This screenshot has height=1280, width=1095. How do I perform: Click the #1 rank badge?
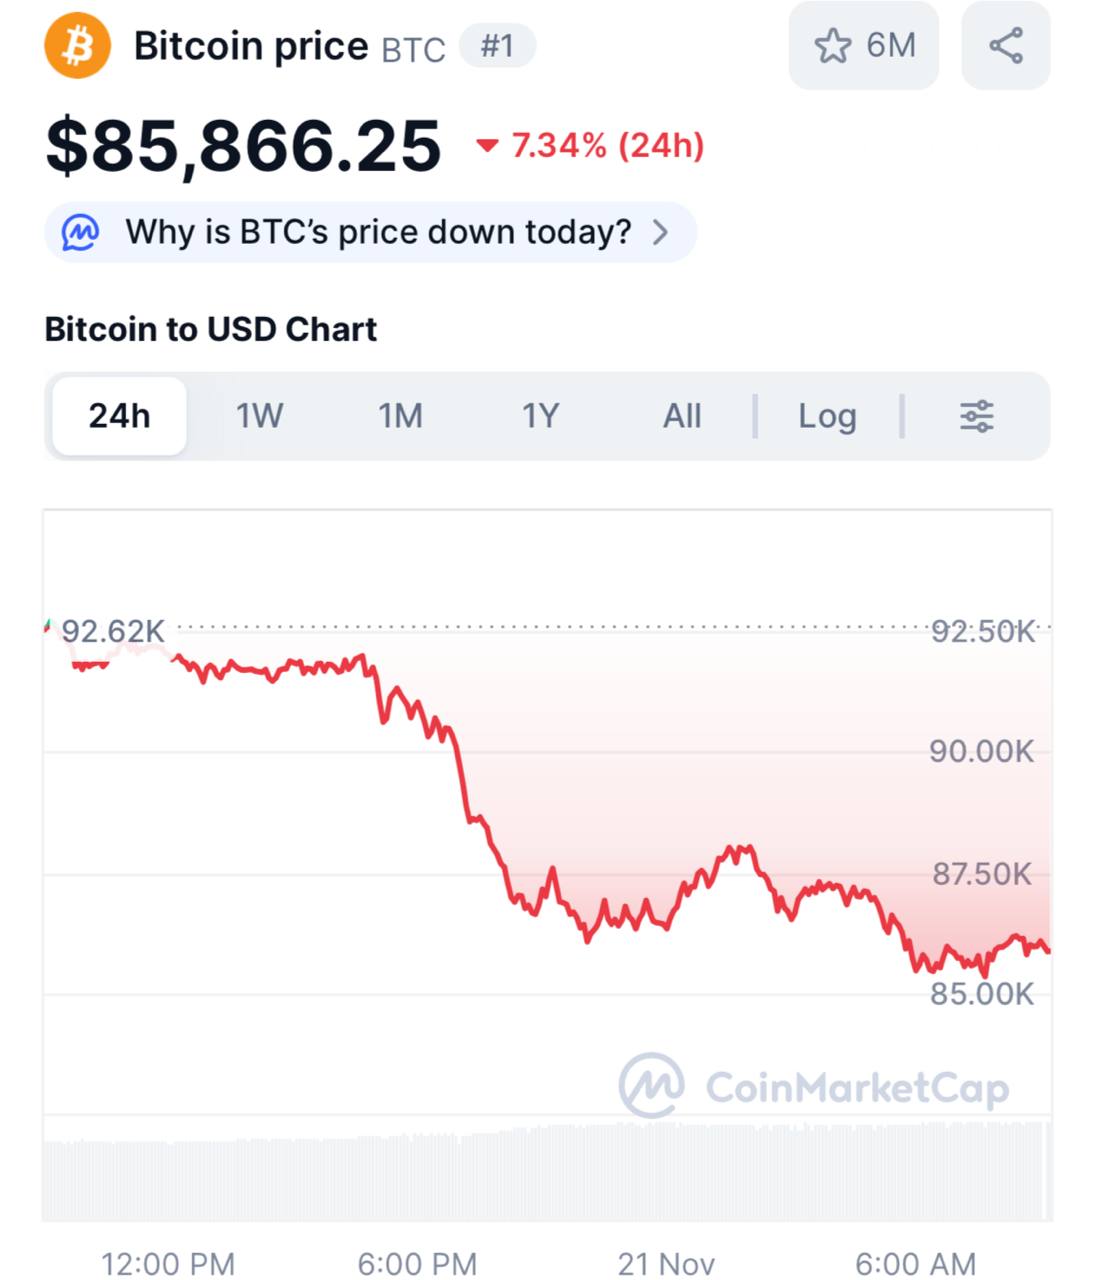(497, 46)
